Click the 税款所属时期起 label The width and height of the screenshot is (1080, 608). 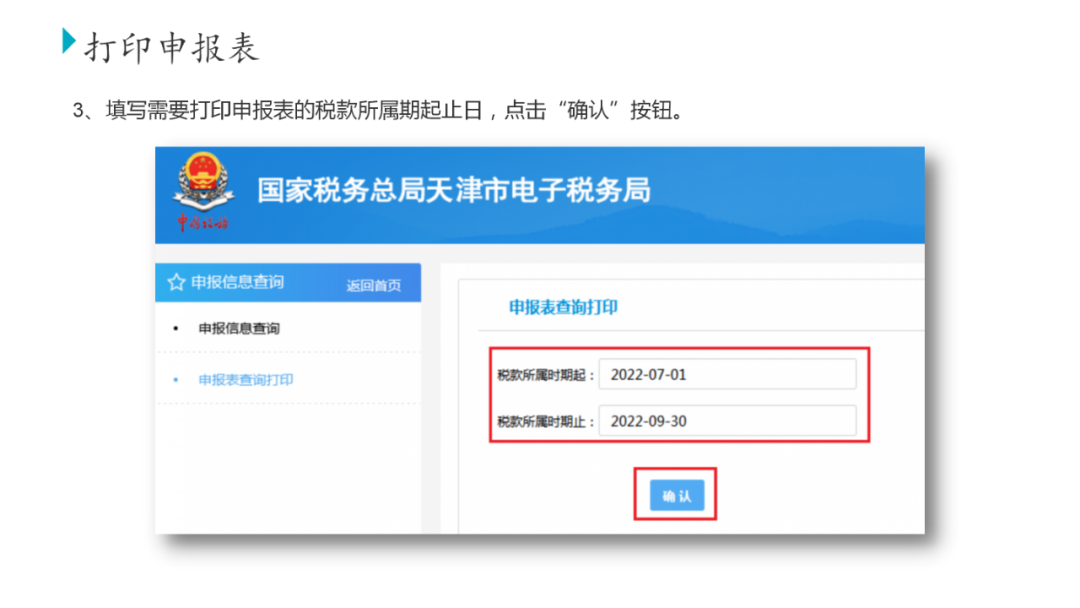click(546, 375)
